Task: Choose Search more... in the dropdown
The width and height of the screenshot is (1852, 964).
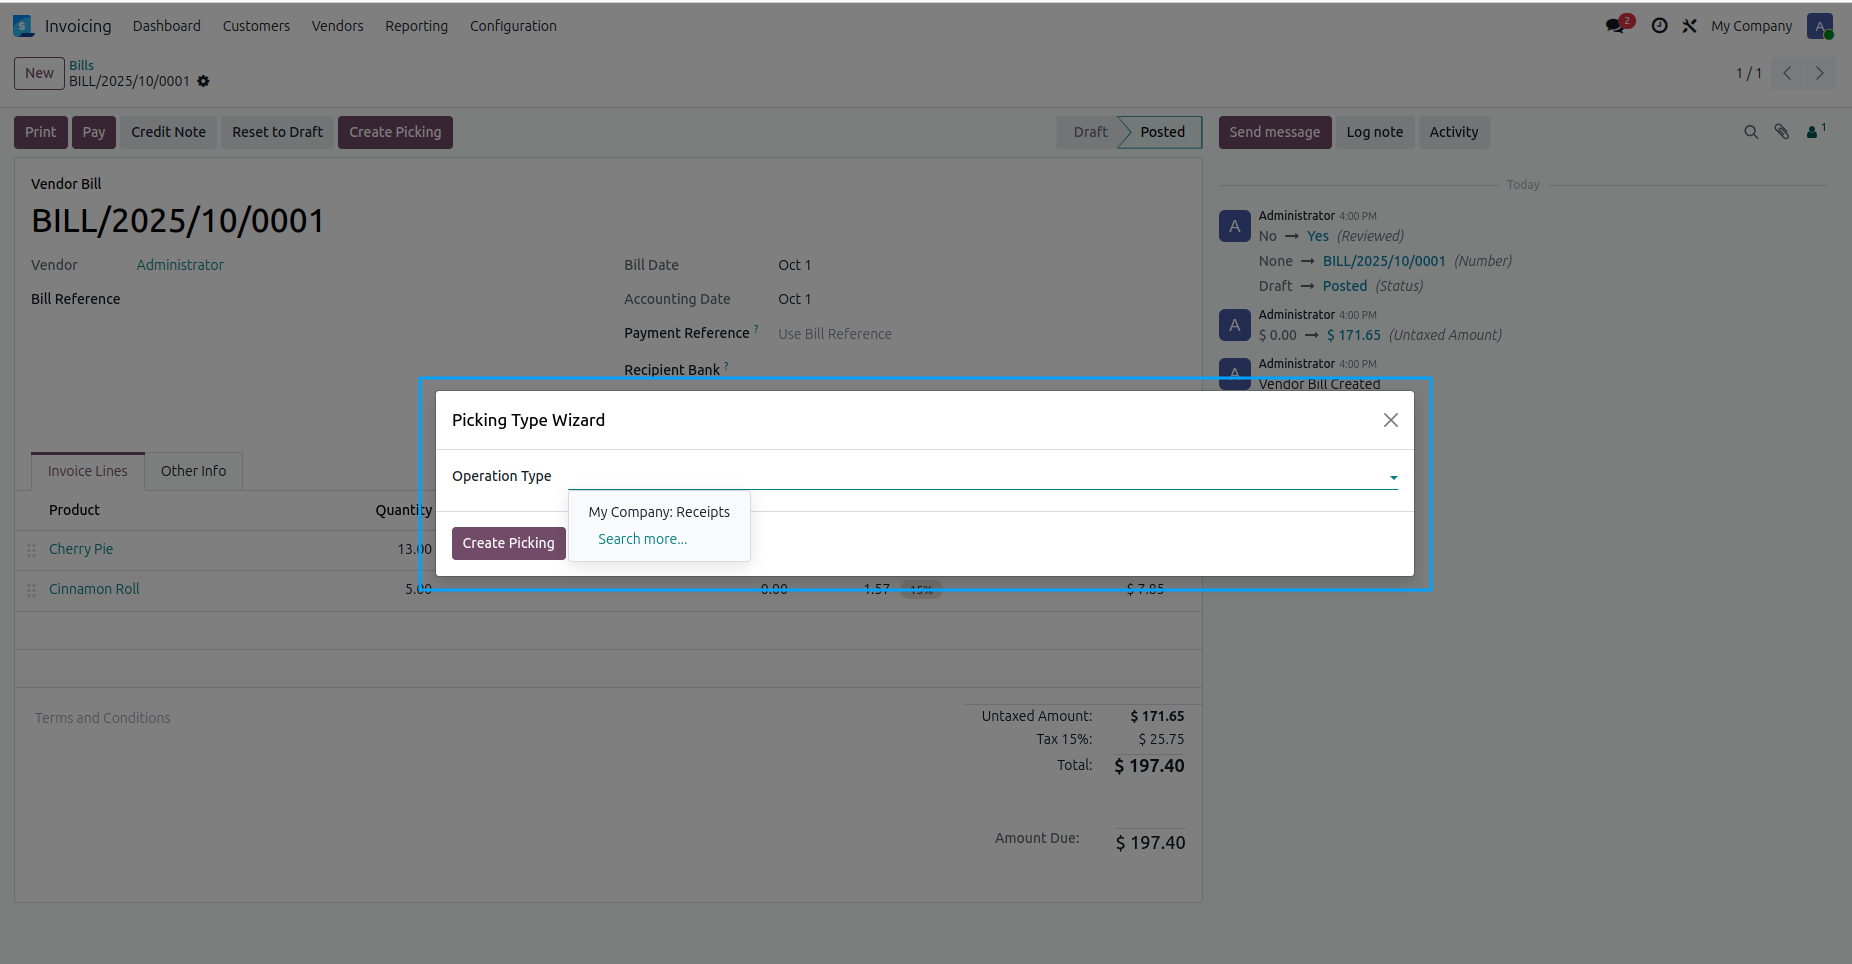Action: (642, 539)
